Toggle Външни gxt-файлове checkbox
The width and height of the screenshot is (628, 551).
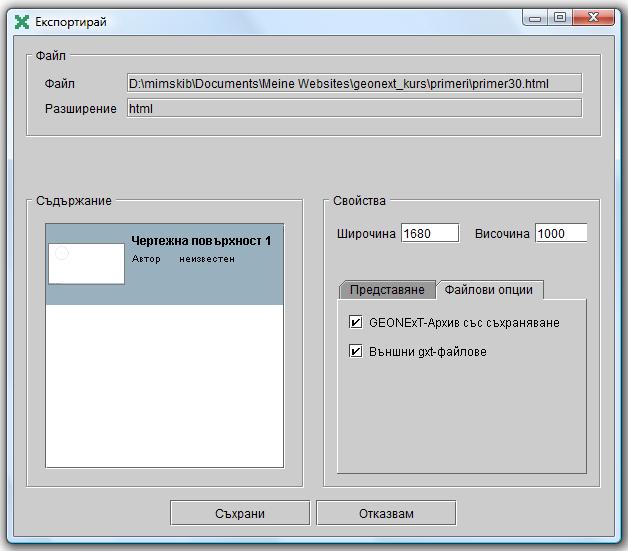(x=355, y=351)
